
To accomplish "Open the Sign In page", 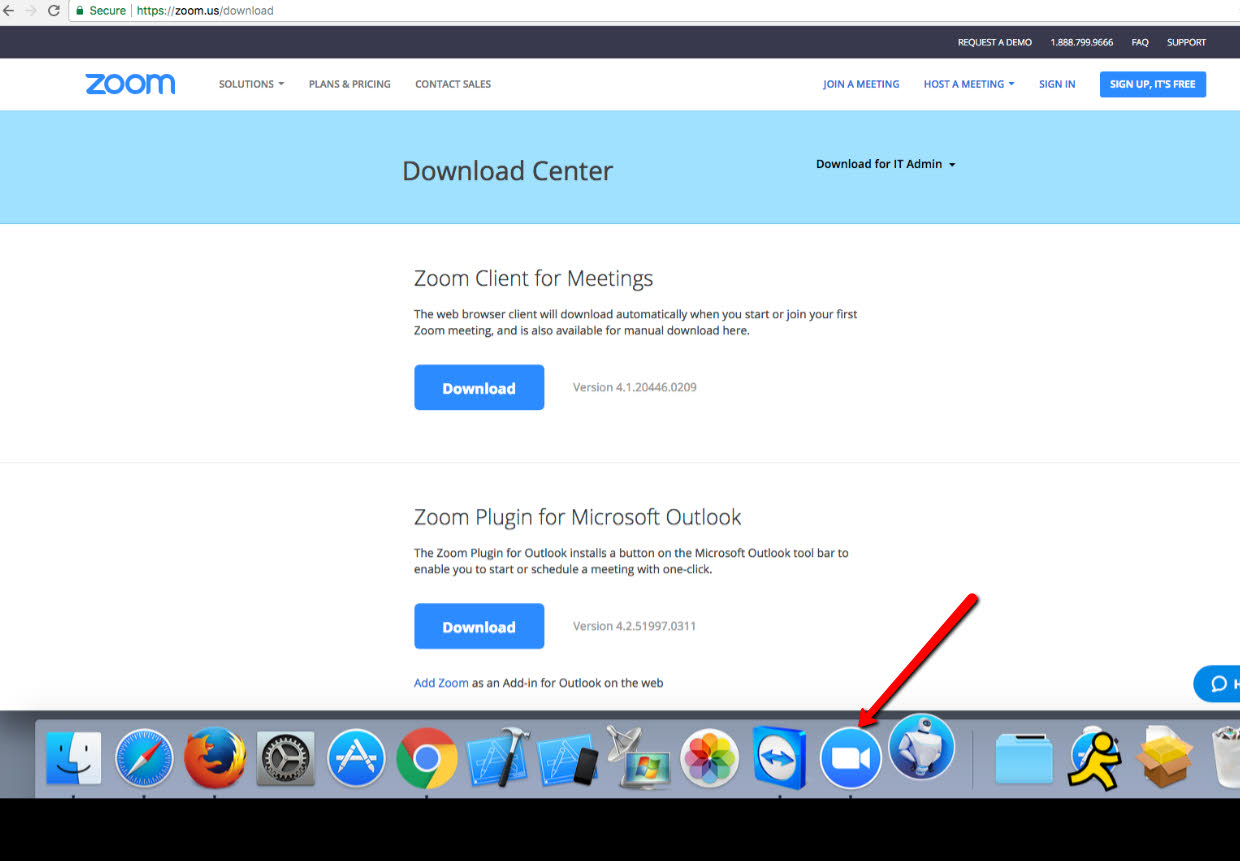I will click(x=1057, y=84).
